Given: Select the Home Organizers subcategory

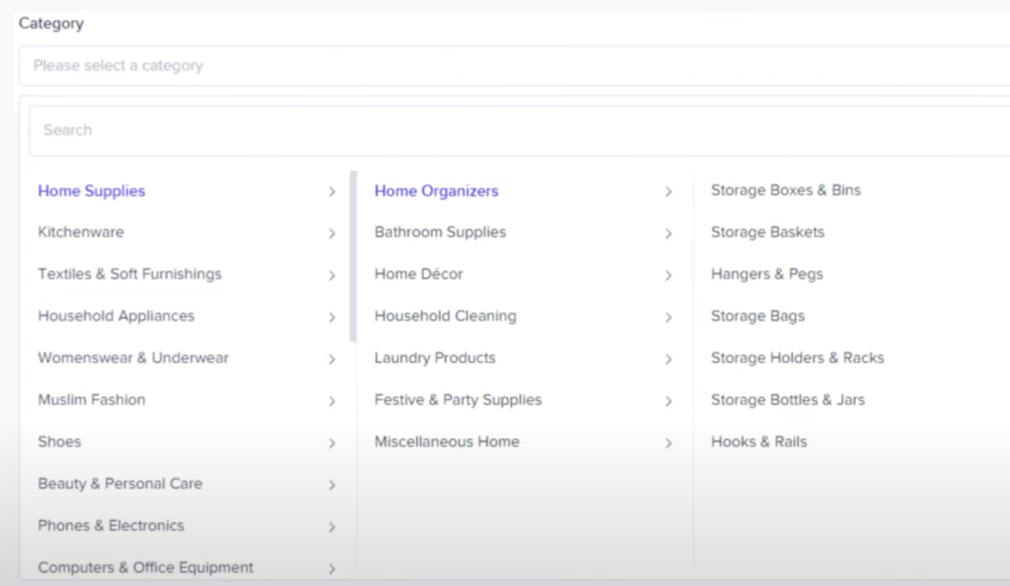Looking at the screenshot, I should click(436, 191).
